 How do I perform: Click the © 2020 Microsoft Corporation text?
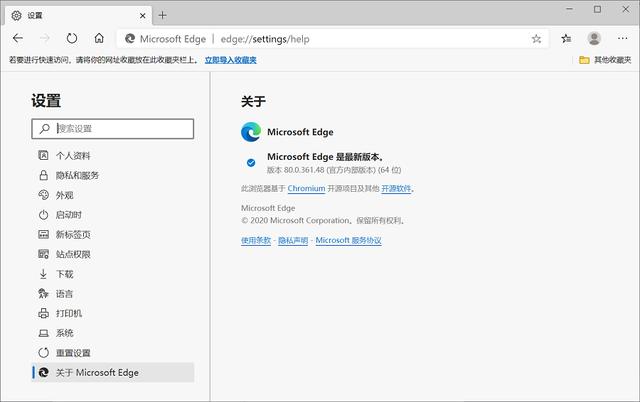pos(322,221)
